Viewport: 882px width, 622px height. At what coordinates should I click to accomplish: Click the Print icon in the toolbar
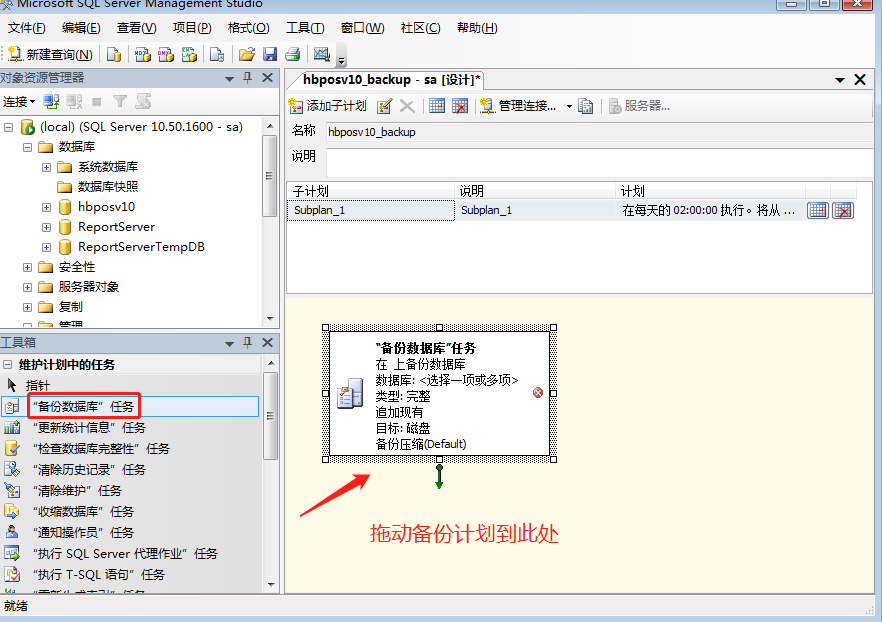[292, 55]
